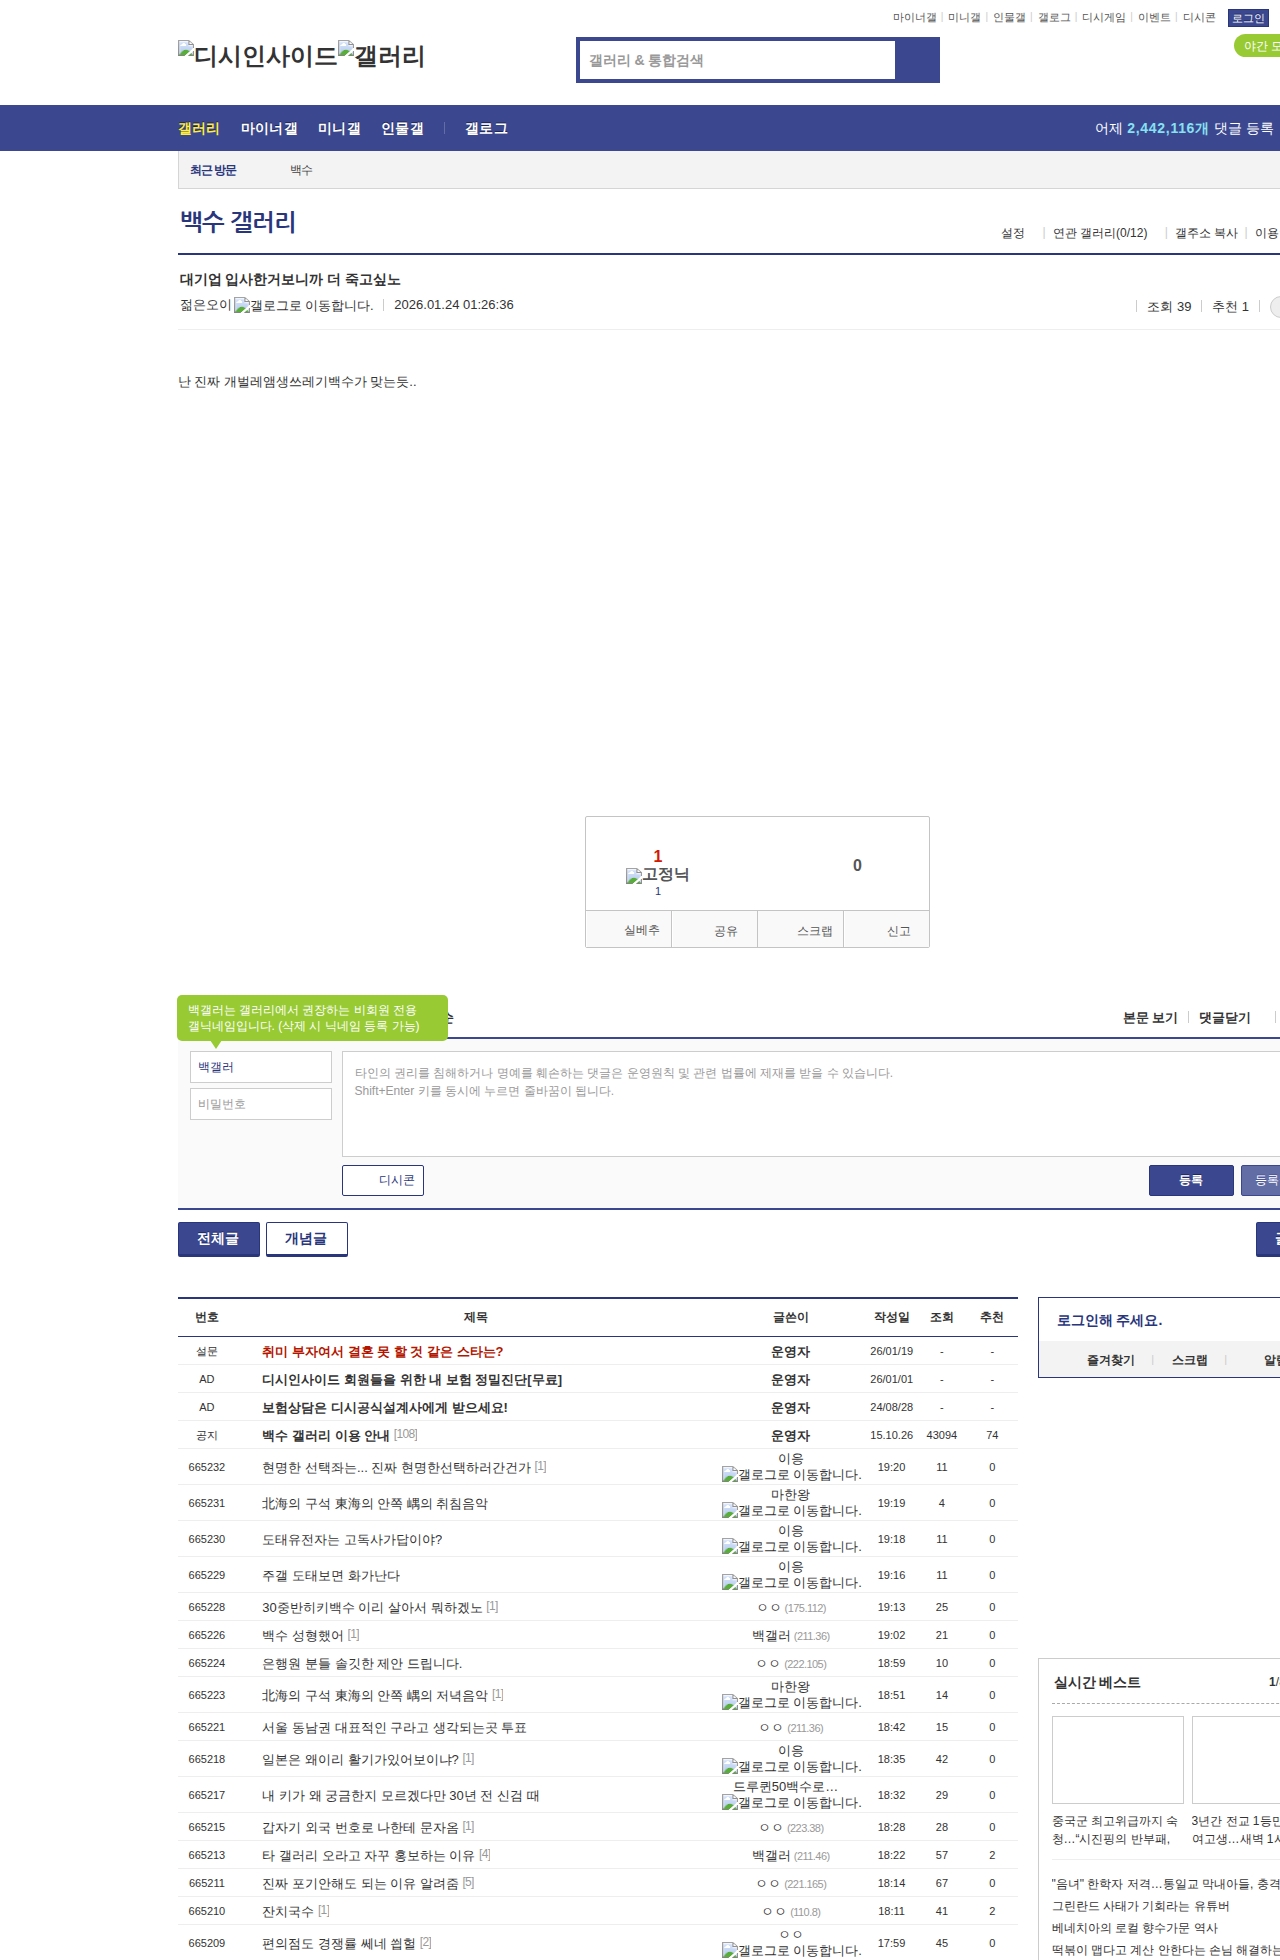Open news 그린란드 사태가 기회라는 유튜버
This screenshot has width=1280, height=1960.
click(x=1141, y=1906)
